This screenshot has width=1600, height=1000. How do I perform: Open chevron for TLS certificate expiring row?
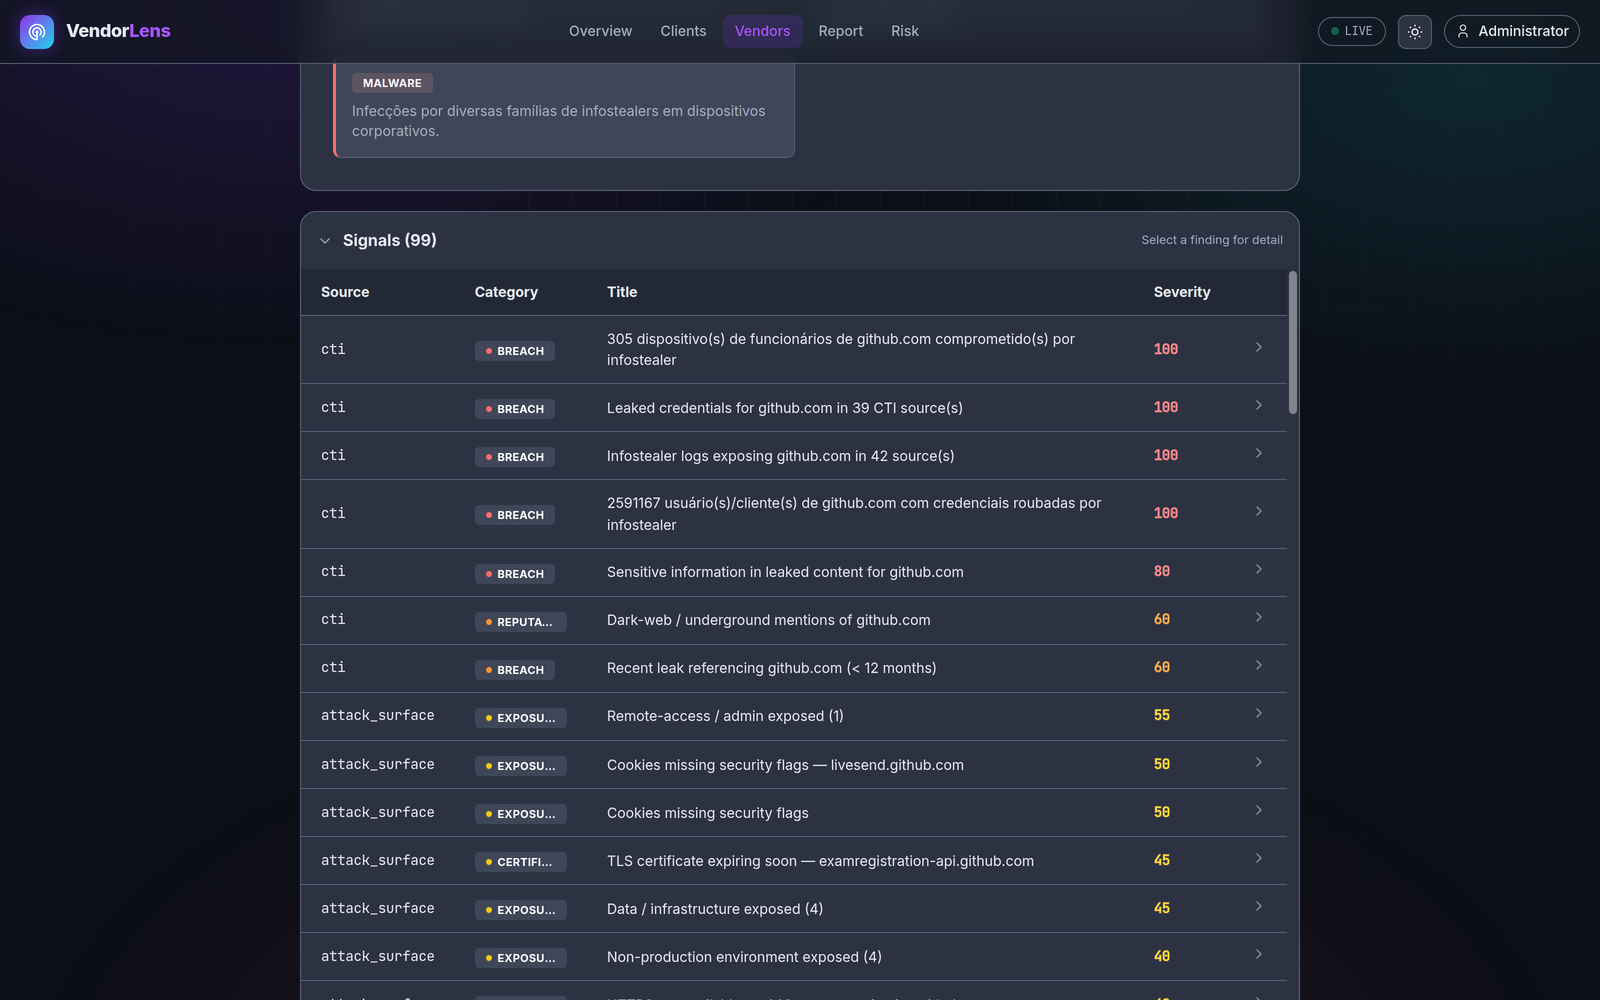pos(1259,858)
